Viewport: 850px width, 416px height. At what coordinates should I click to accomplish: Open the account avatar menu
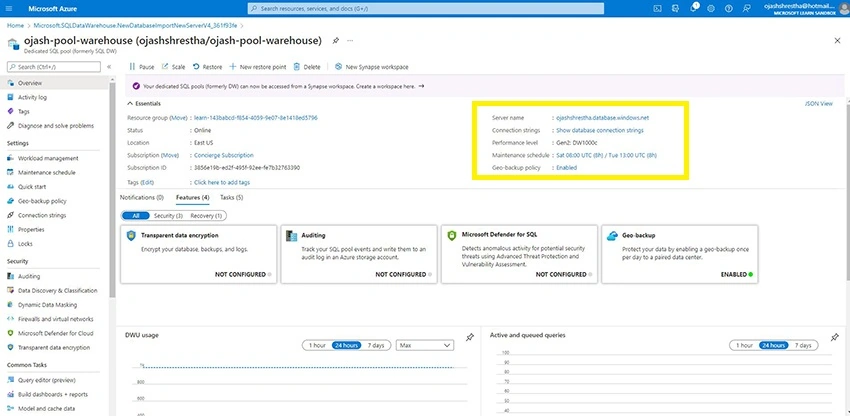[842, 9]
